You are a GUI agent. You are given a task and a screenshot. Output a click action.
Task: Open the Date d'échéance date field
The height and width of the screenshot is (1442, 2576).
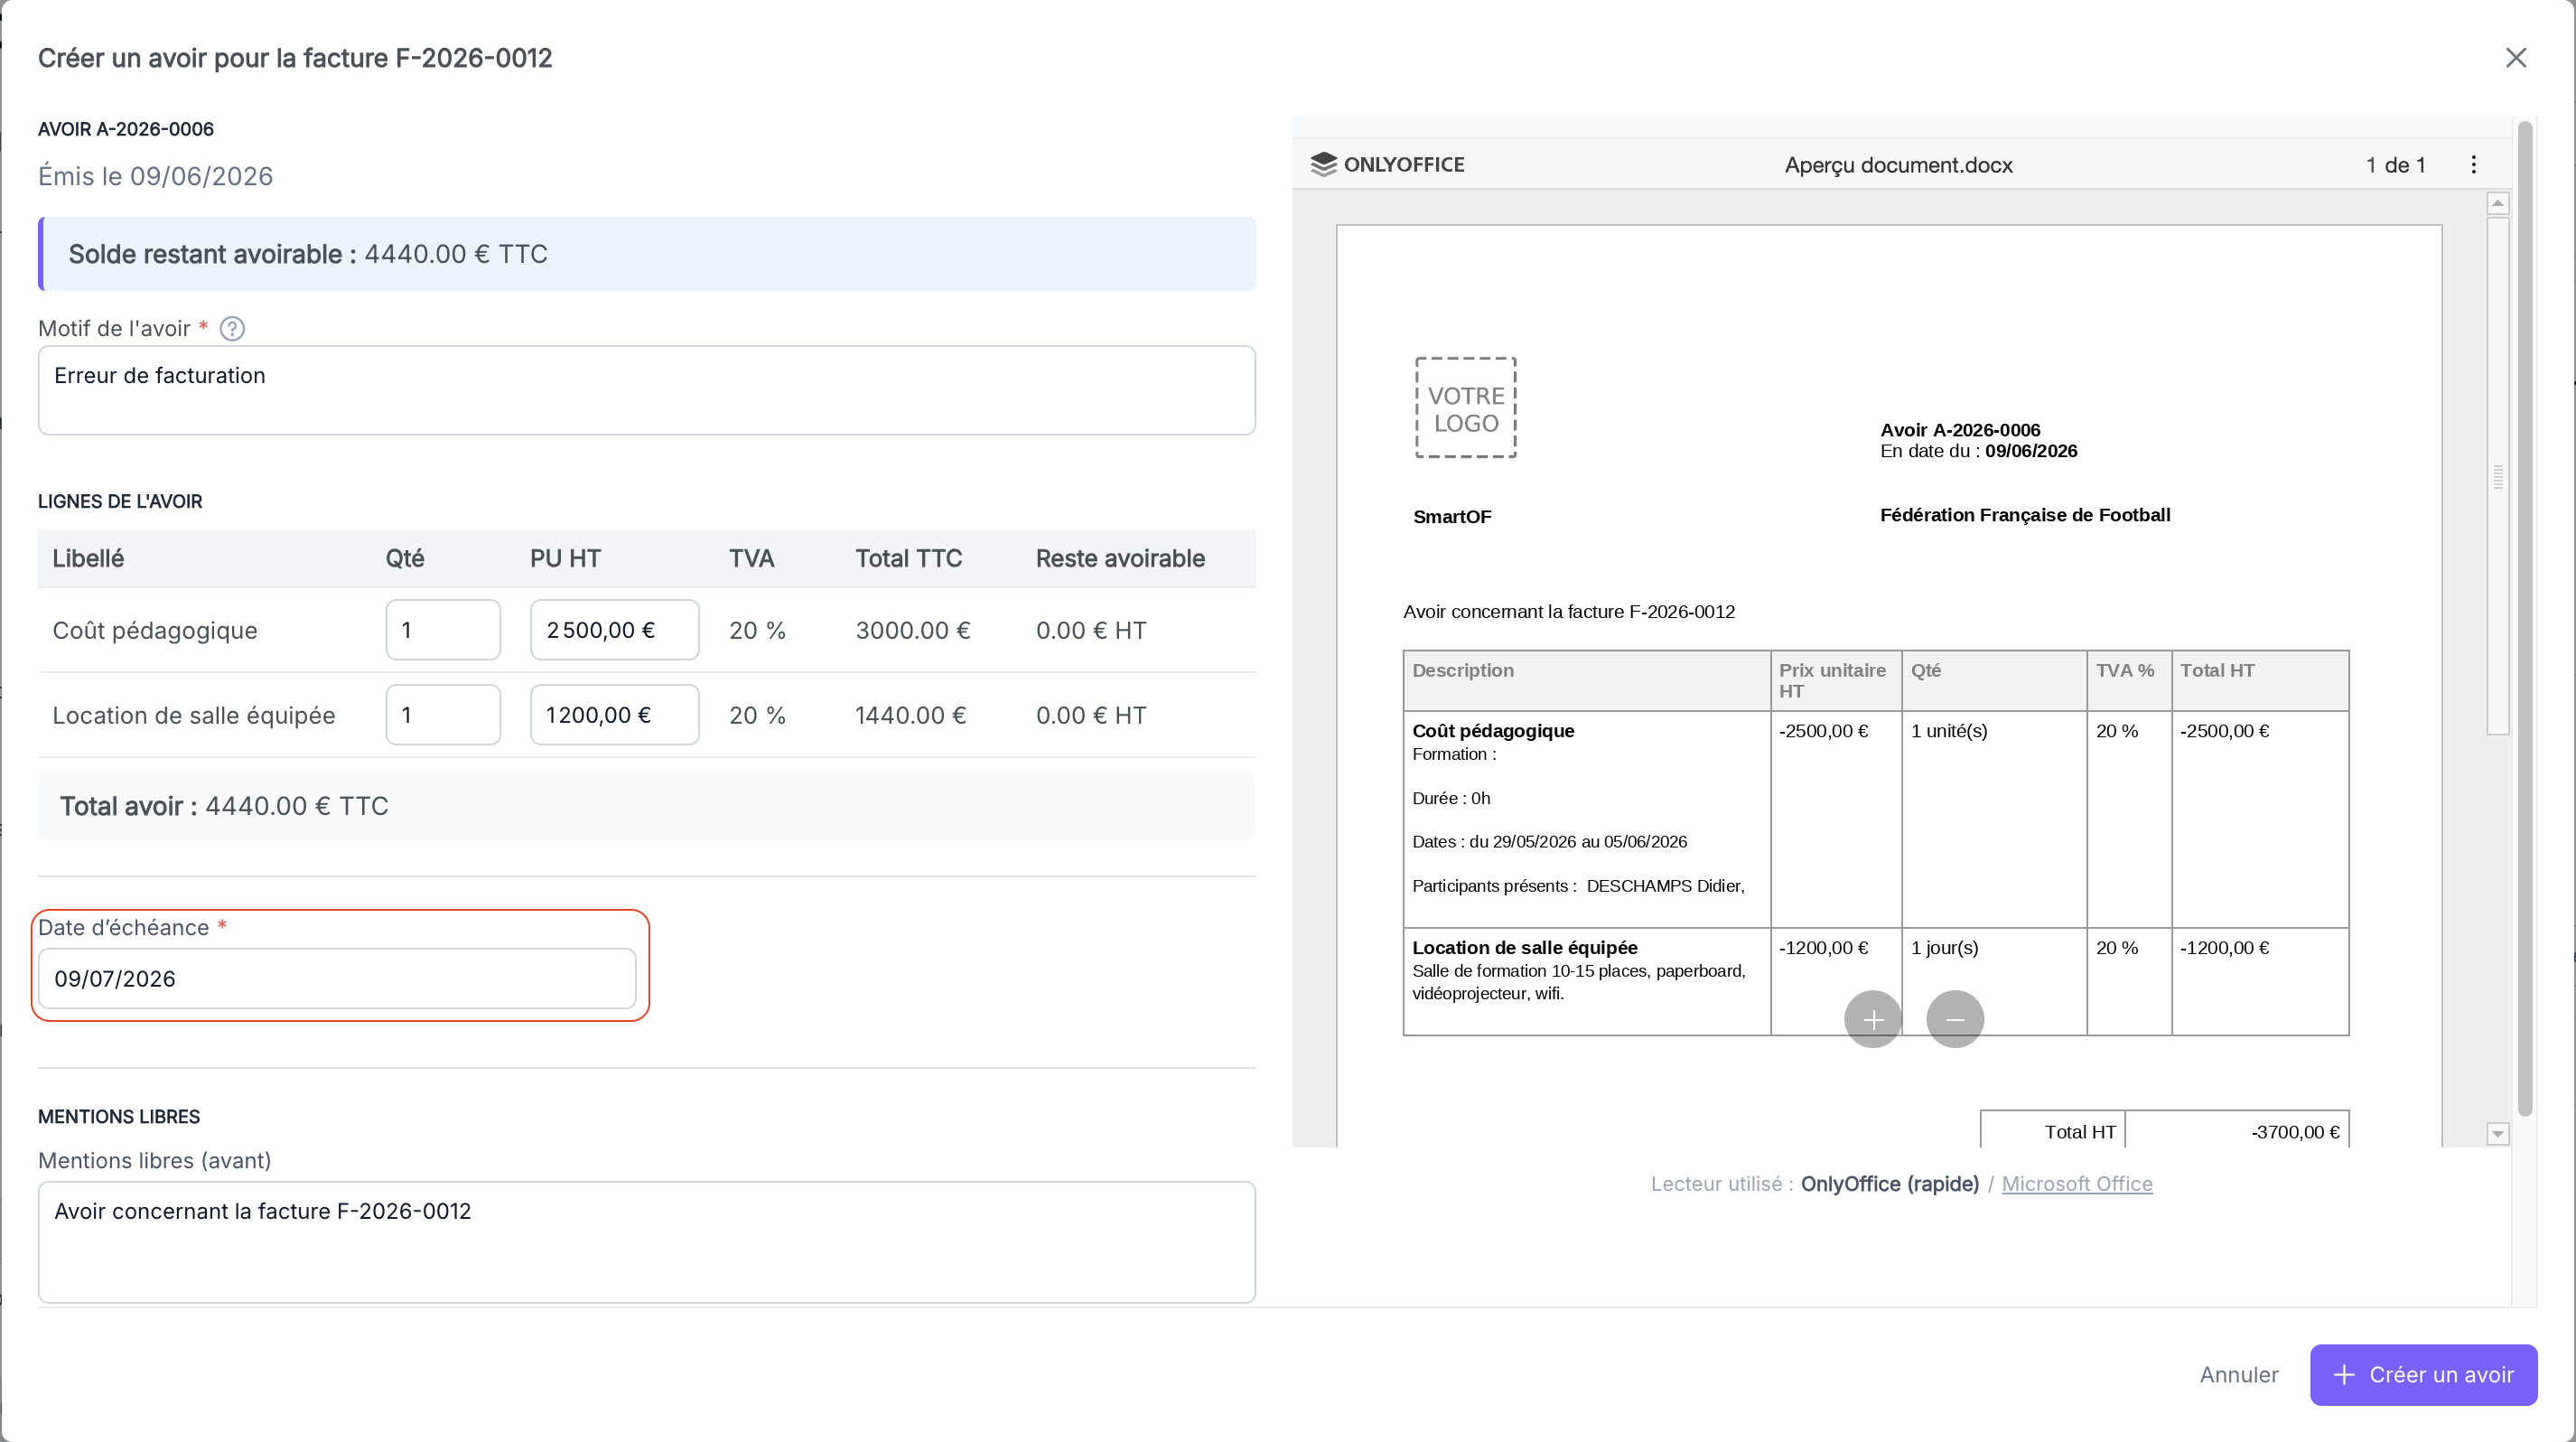(337, 978)
